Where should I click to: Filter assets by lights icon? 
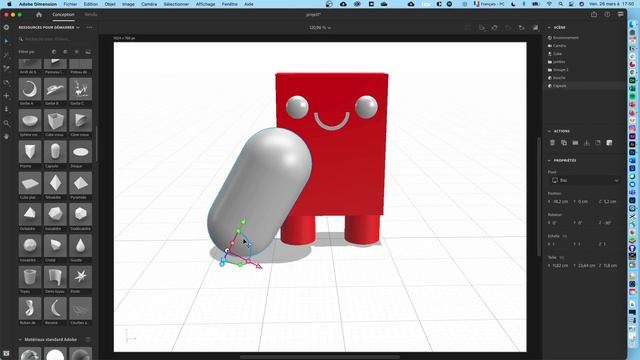coord(76,52)
